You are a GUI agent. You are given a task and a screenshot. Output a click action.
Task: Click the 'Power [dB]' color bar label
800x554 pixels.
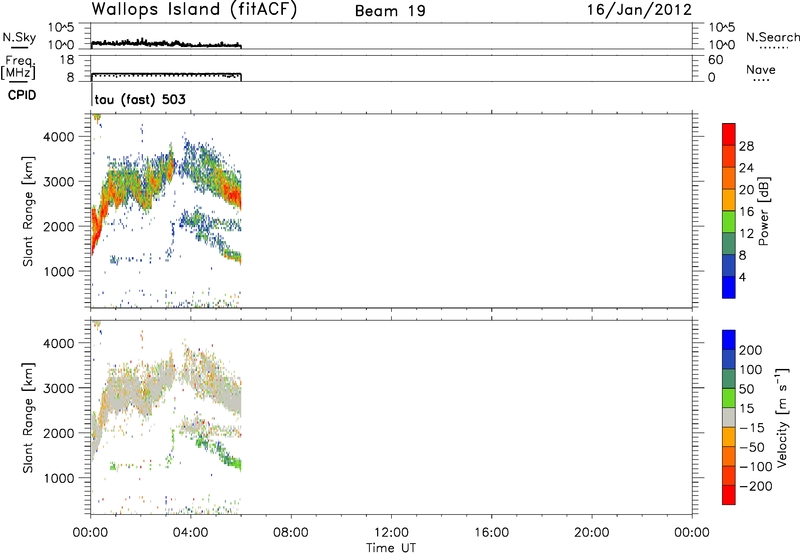coord(763,211)
